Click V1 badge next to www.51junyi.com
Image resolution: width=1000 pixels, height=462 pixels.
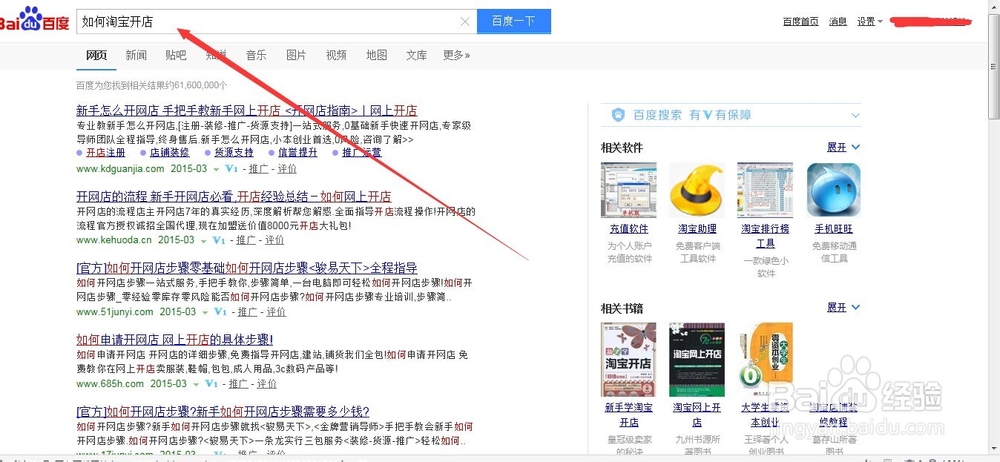[x=221, y=312]
